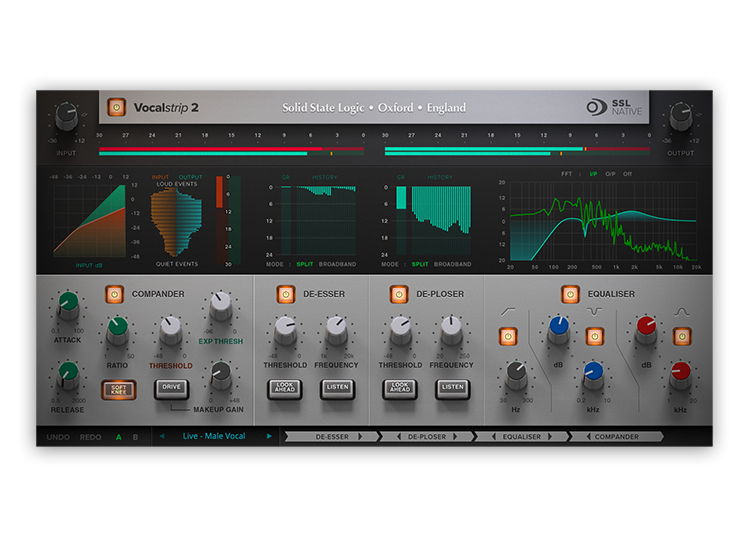Click the De-Ploser Threshold knob
Screen dimensions: 750x538
(401, 330)
